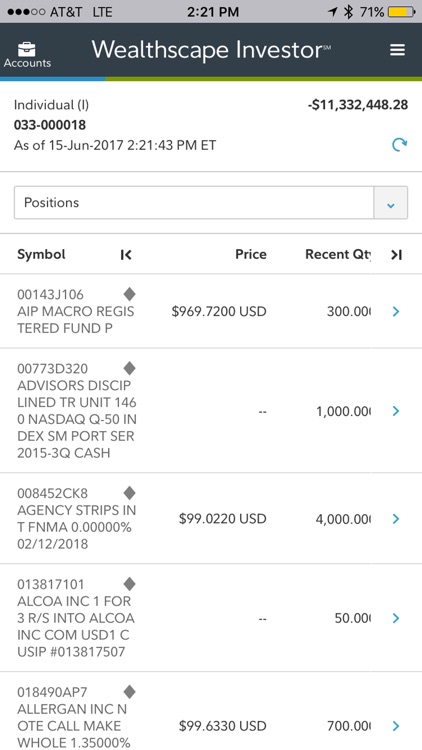Screen dimensions: 422x750
Task: Select the 4,000.00 quantity value
Action: pos(344,518)
